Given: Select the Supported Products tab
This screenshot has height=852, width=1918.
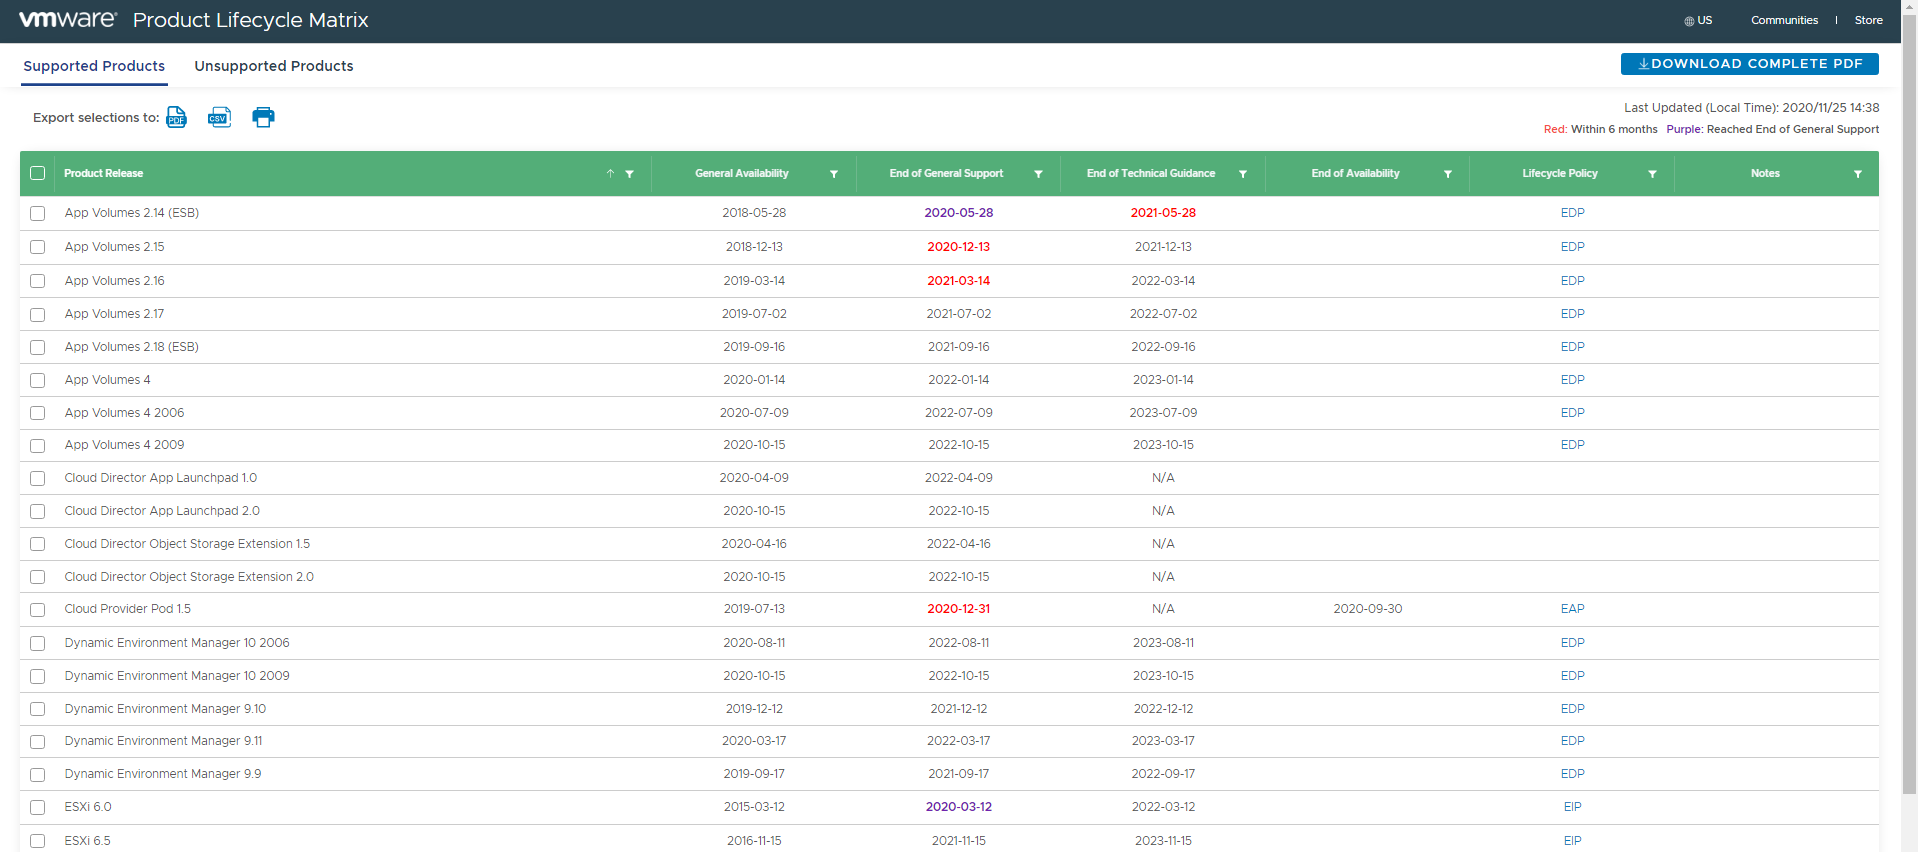Looking at the screenshot, I should pyautogui.click(x=94, y=66).
